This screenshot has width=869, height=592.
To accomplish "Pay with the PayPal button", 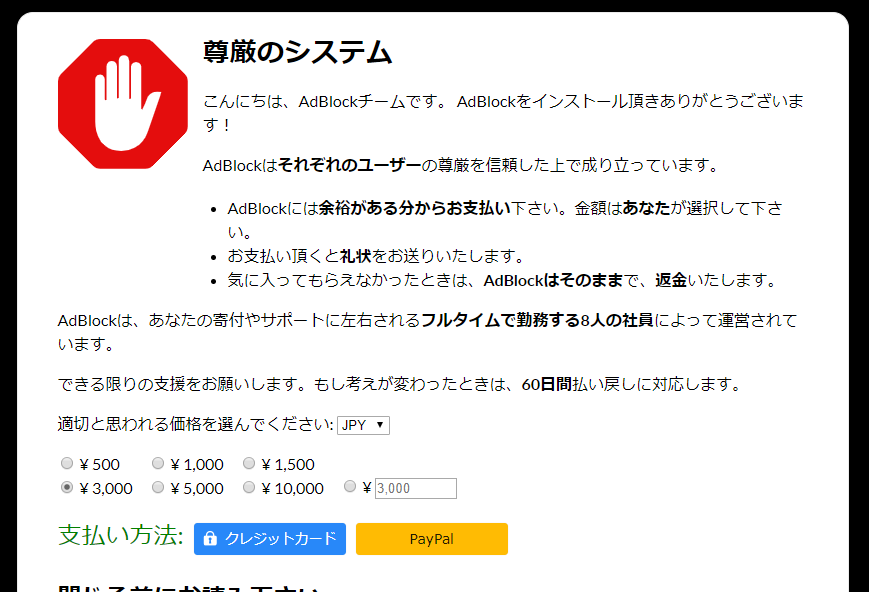I will (432, 539).
